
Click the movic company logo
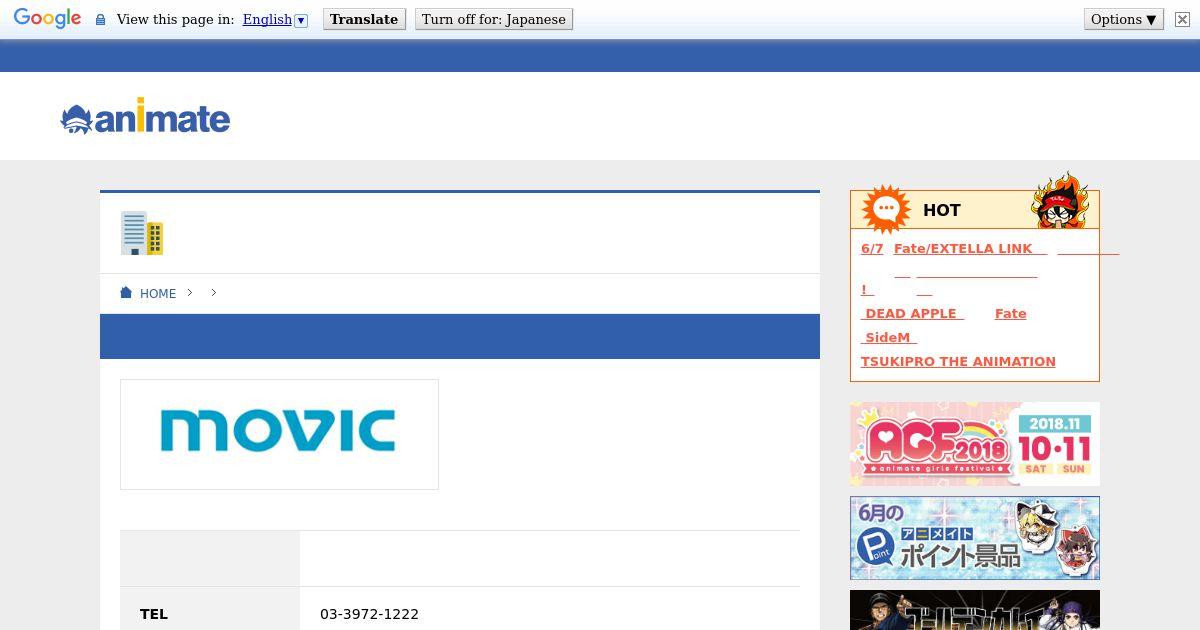tap(279, 434)
